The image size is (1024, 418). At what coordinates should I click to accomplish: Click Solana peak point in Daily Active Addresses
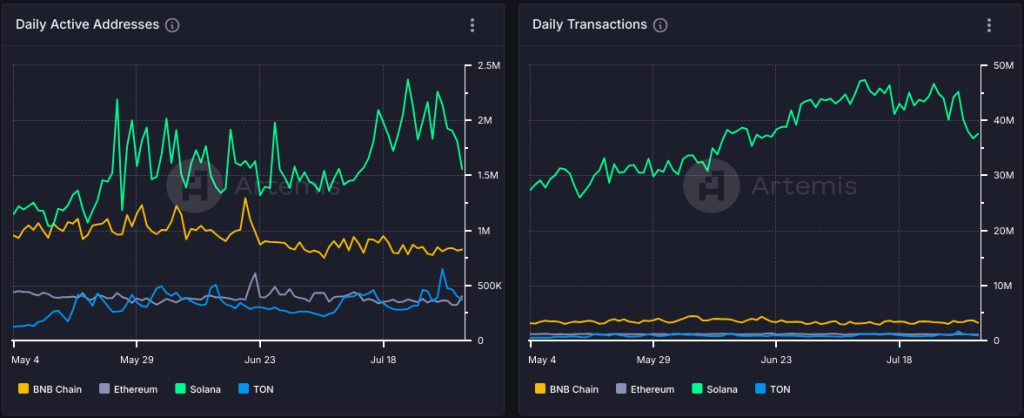[408, 80]
